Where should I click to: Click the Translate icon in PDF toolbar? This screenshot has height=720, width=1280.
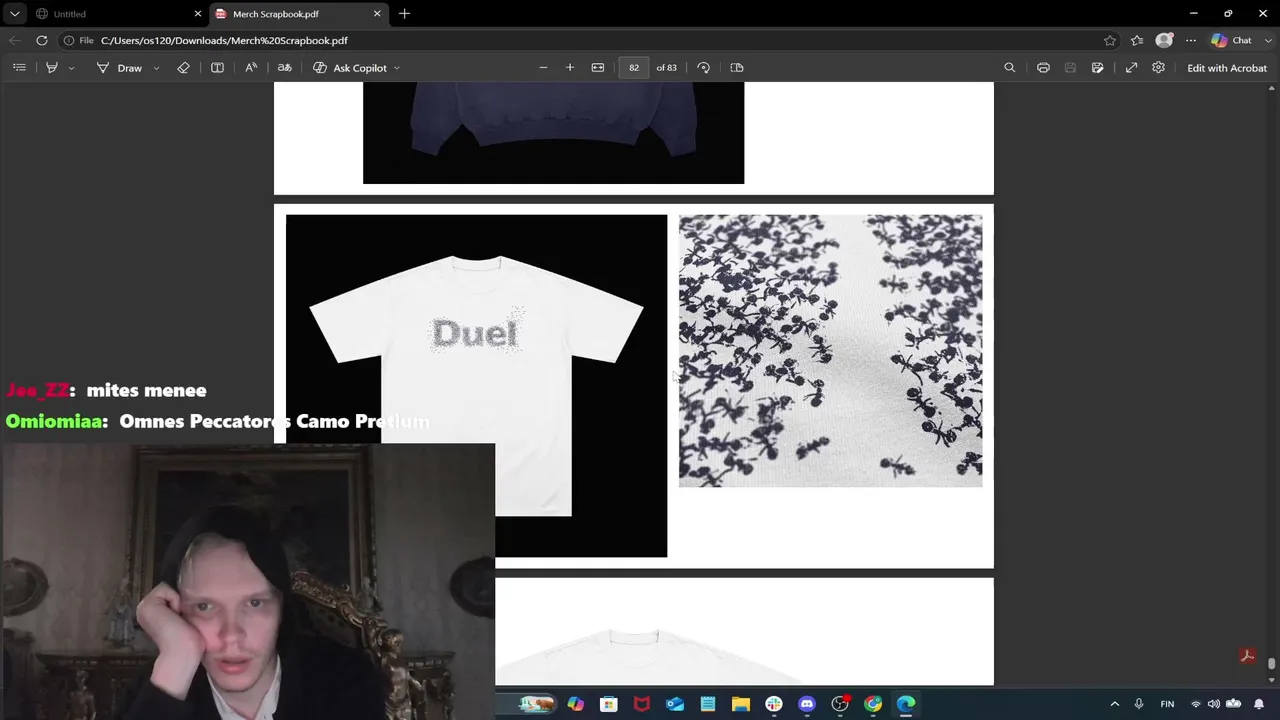[x=284, y=68]
